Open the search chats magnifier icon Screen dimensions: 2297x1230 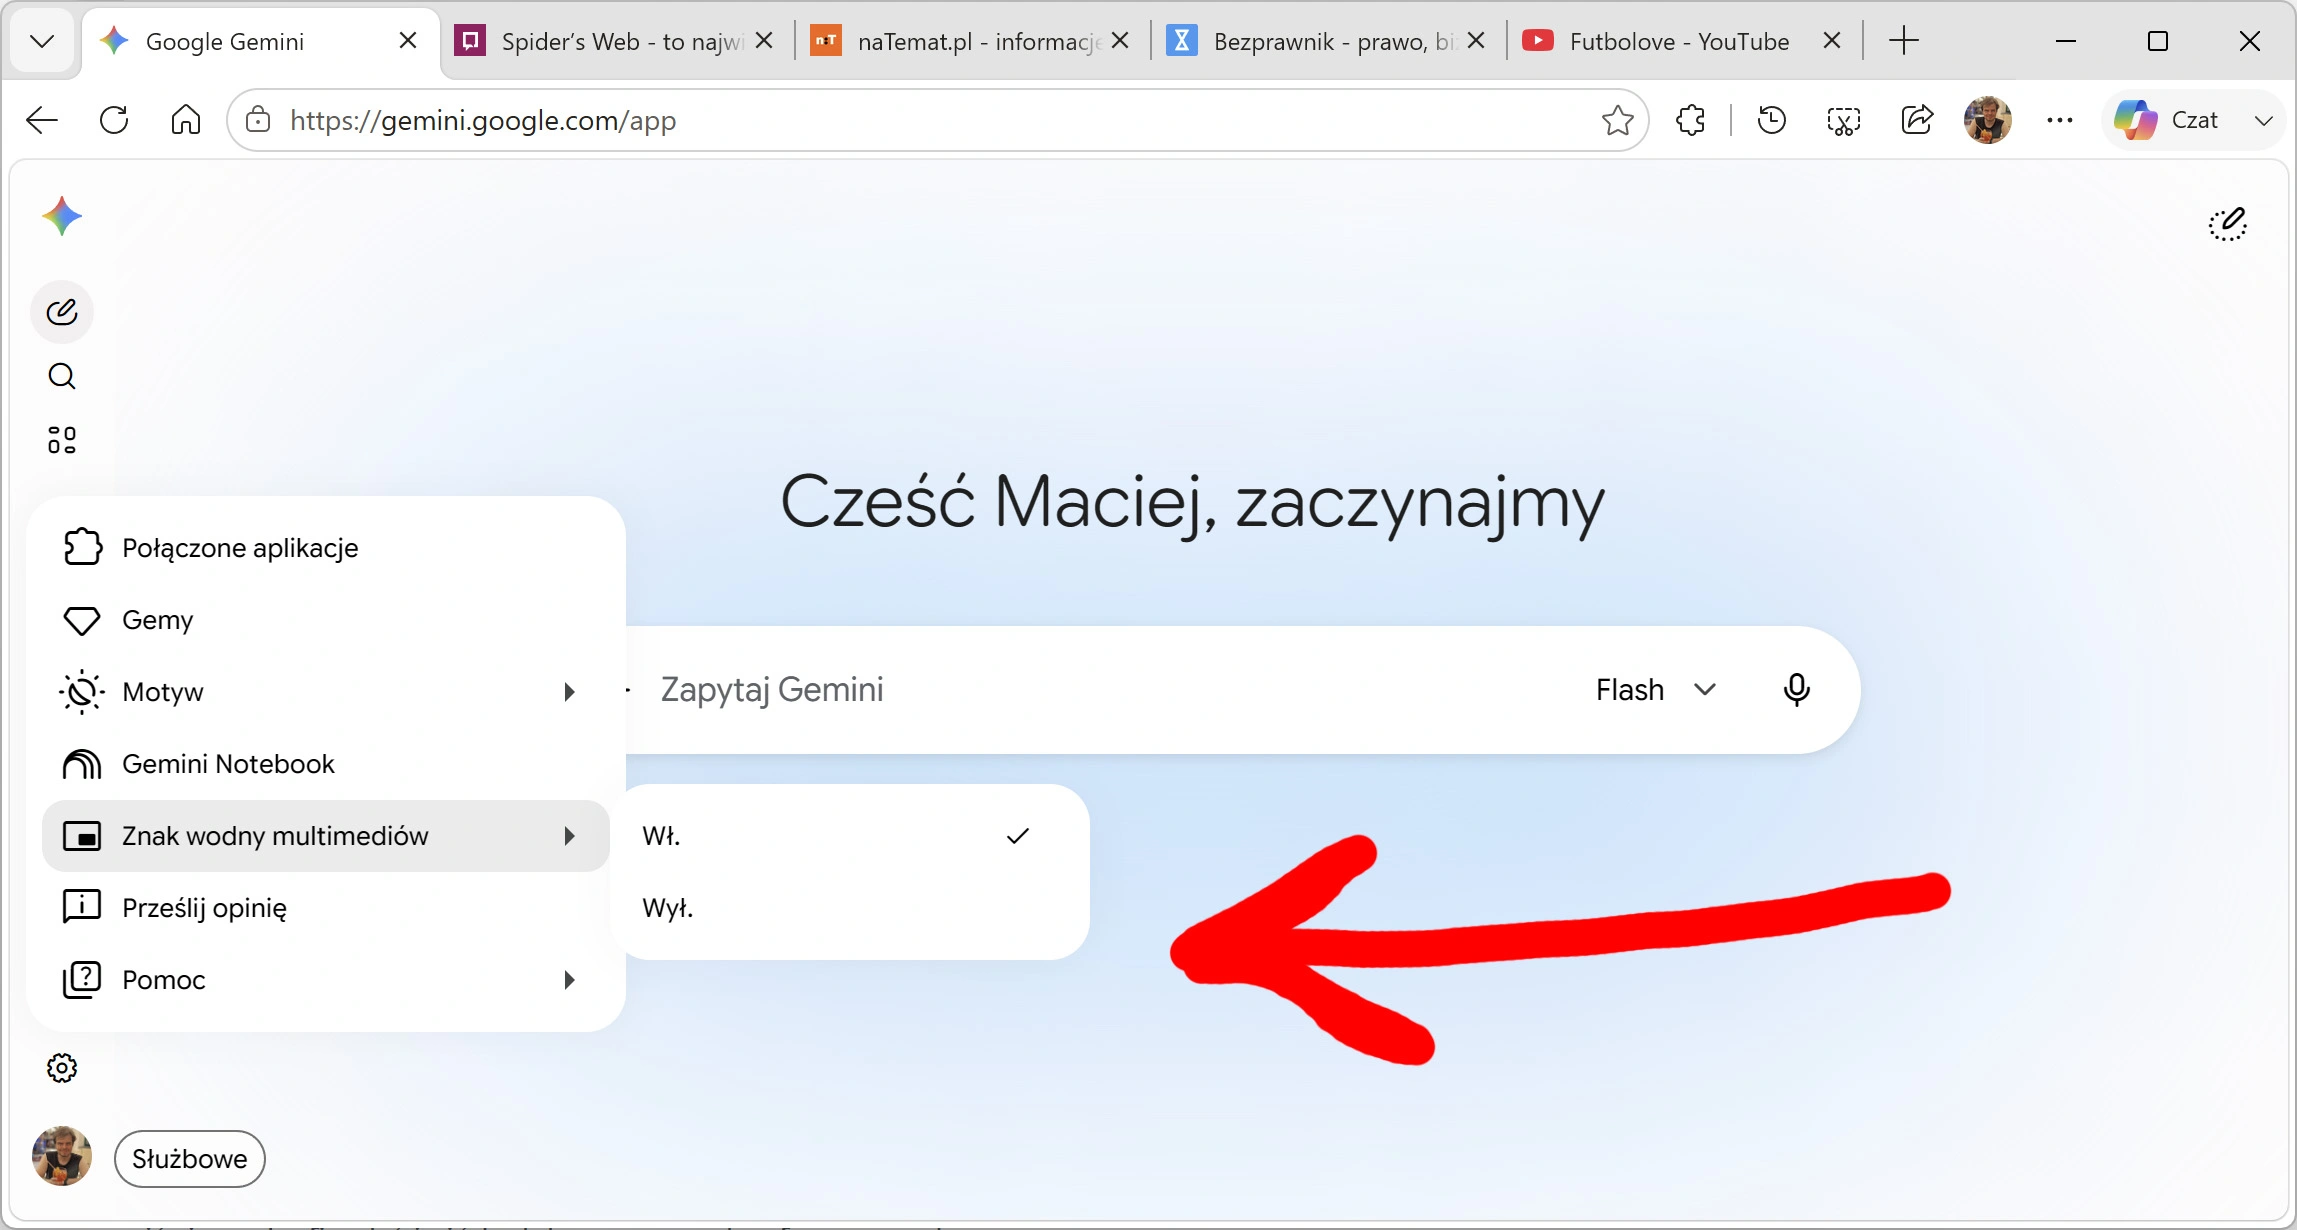coord(62,376)
